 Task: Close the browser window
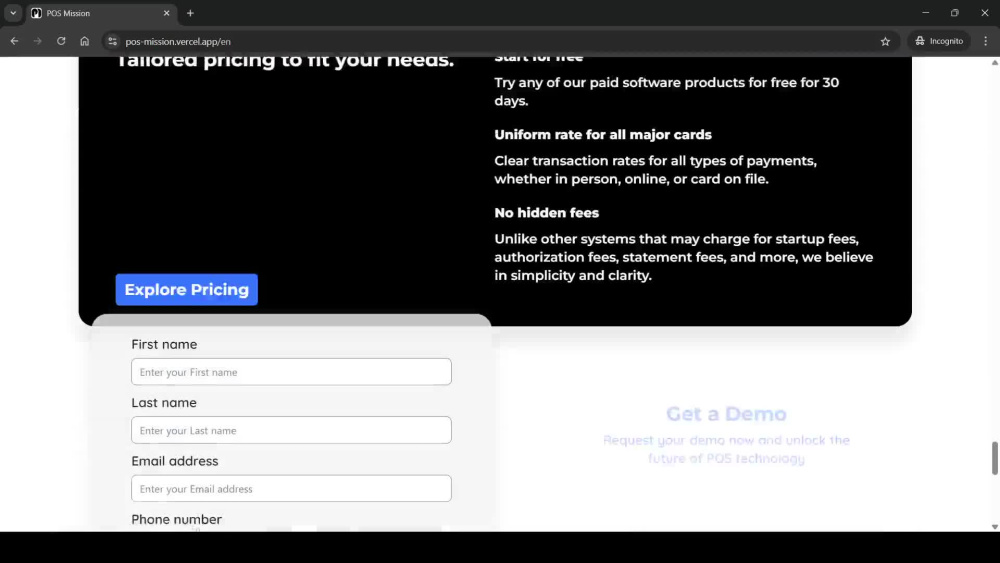pos(985,13)
